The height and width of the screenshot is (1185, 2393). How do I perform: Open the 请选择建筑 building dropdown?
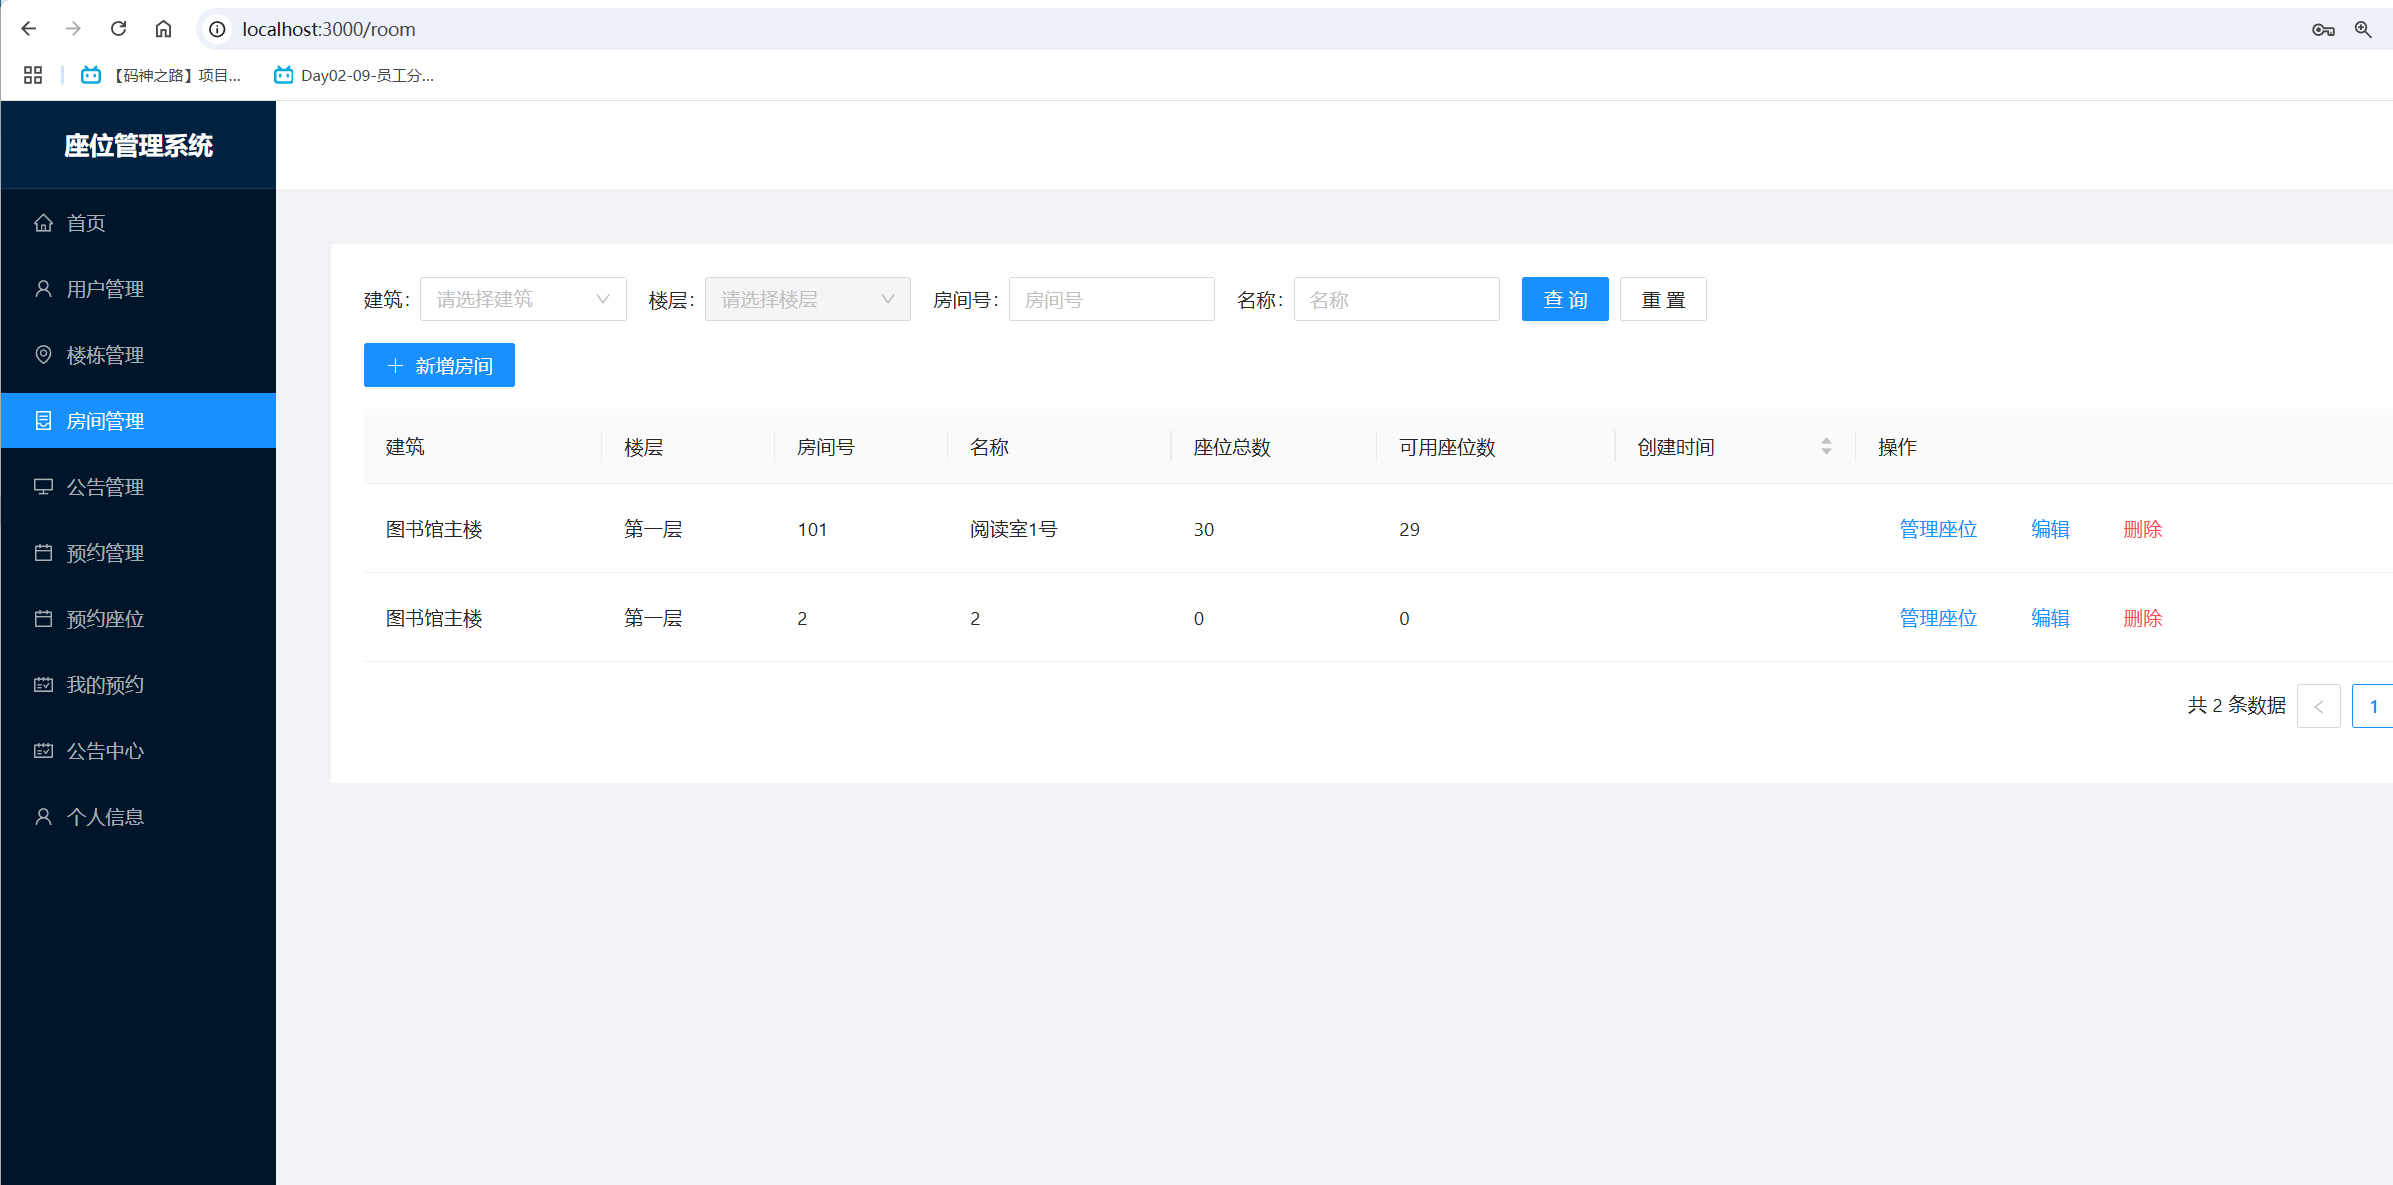point(522,299)
